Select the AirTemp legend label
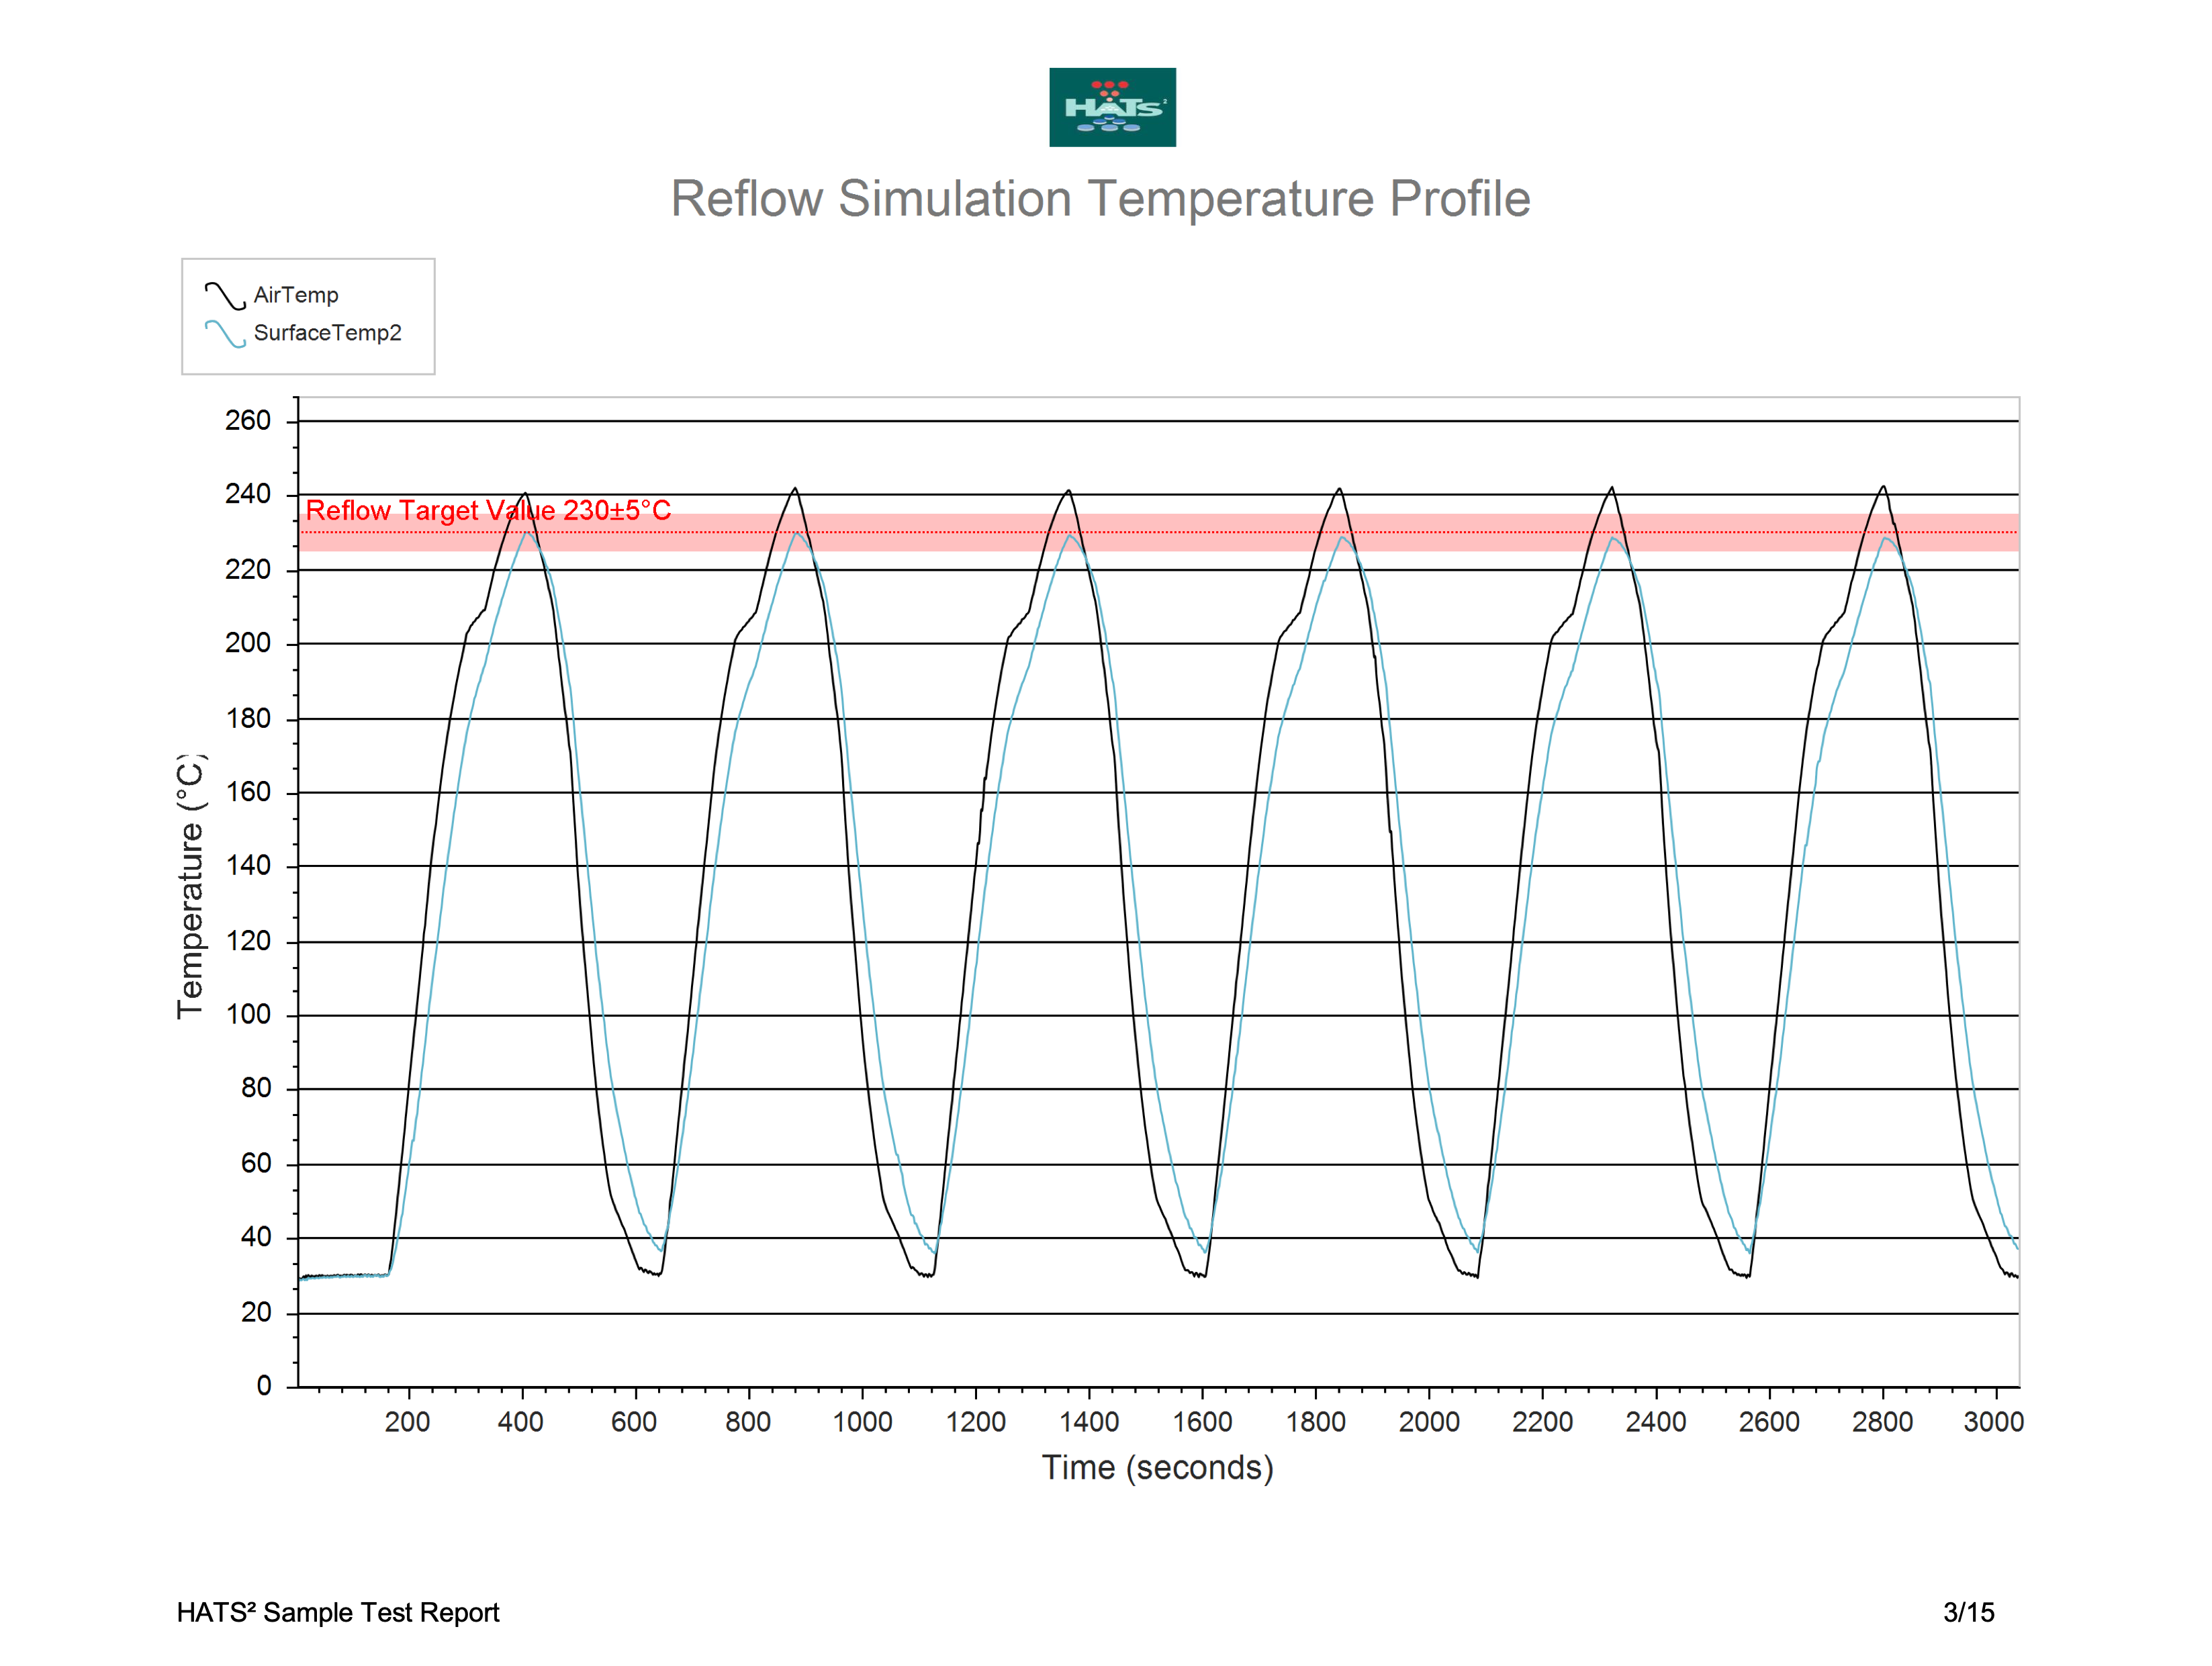 [296, 295]
